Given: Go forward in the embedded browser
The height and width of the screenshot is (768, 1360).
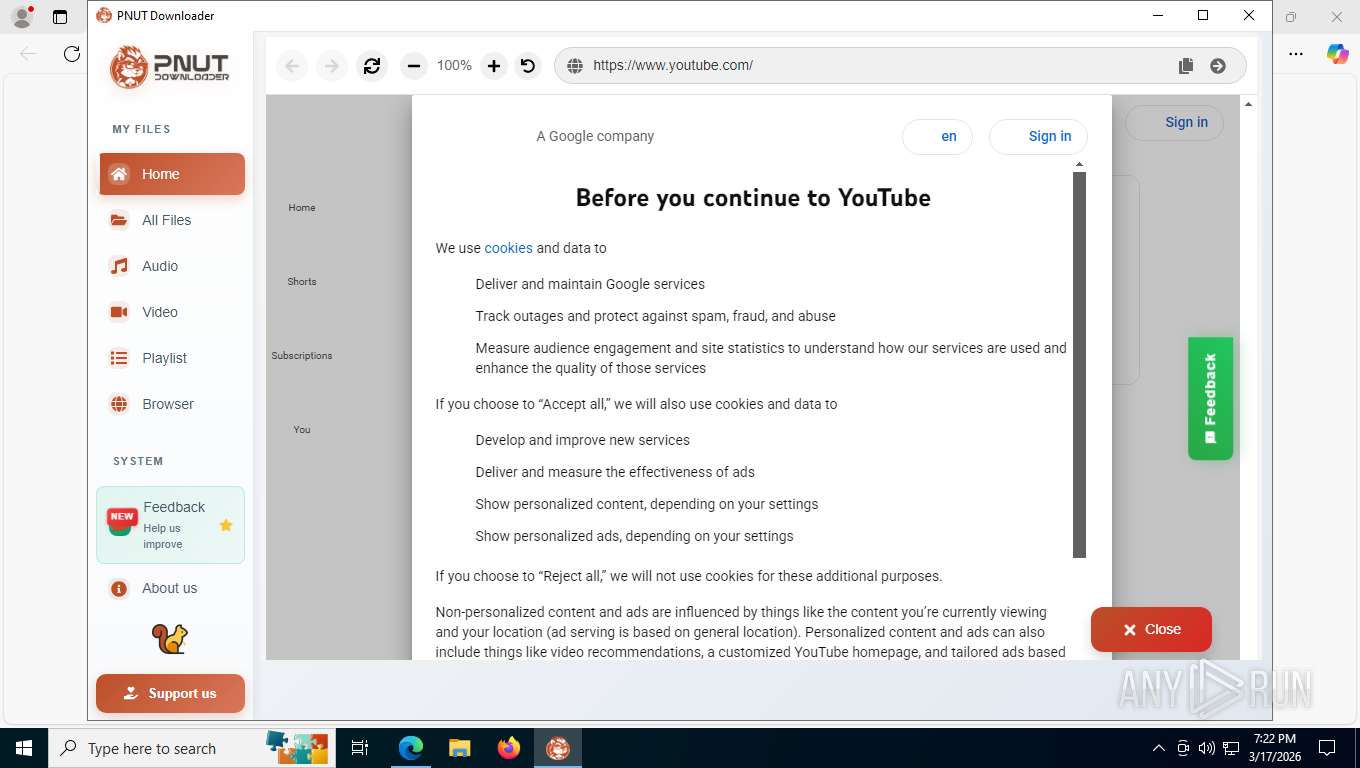Looking at the screenshot, I should point(331,66).
